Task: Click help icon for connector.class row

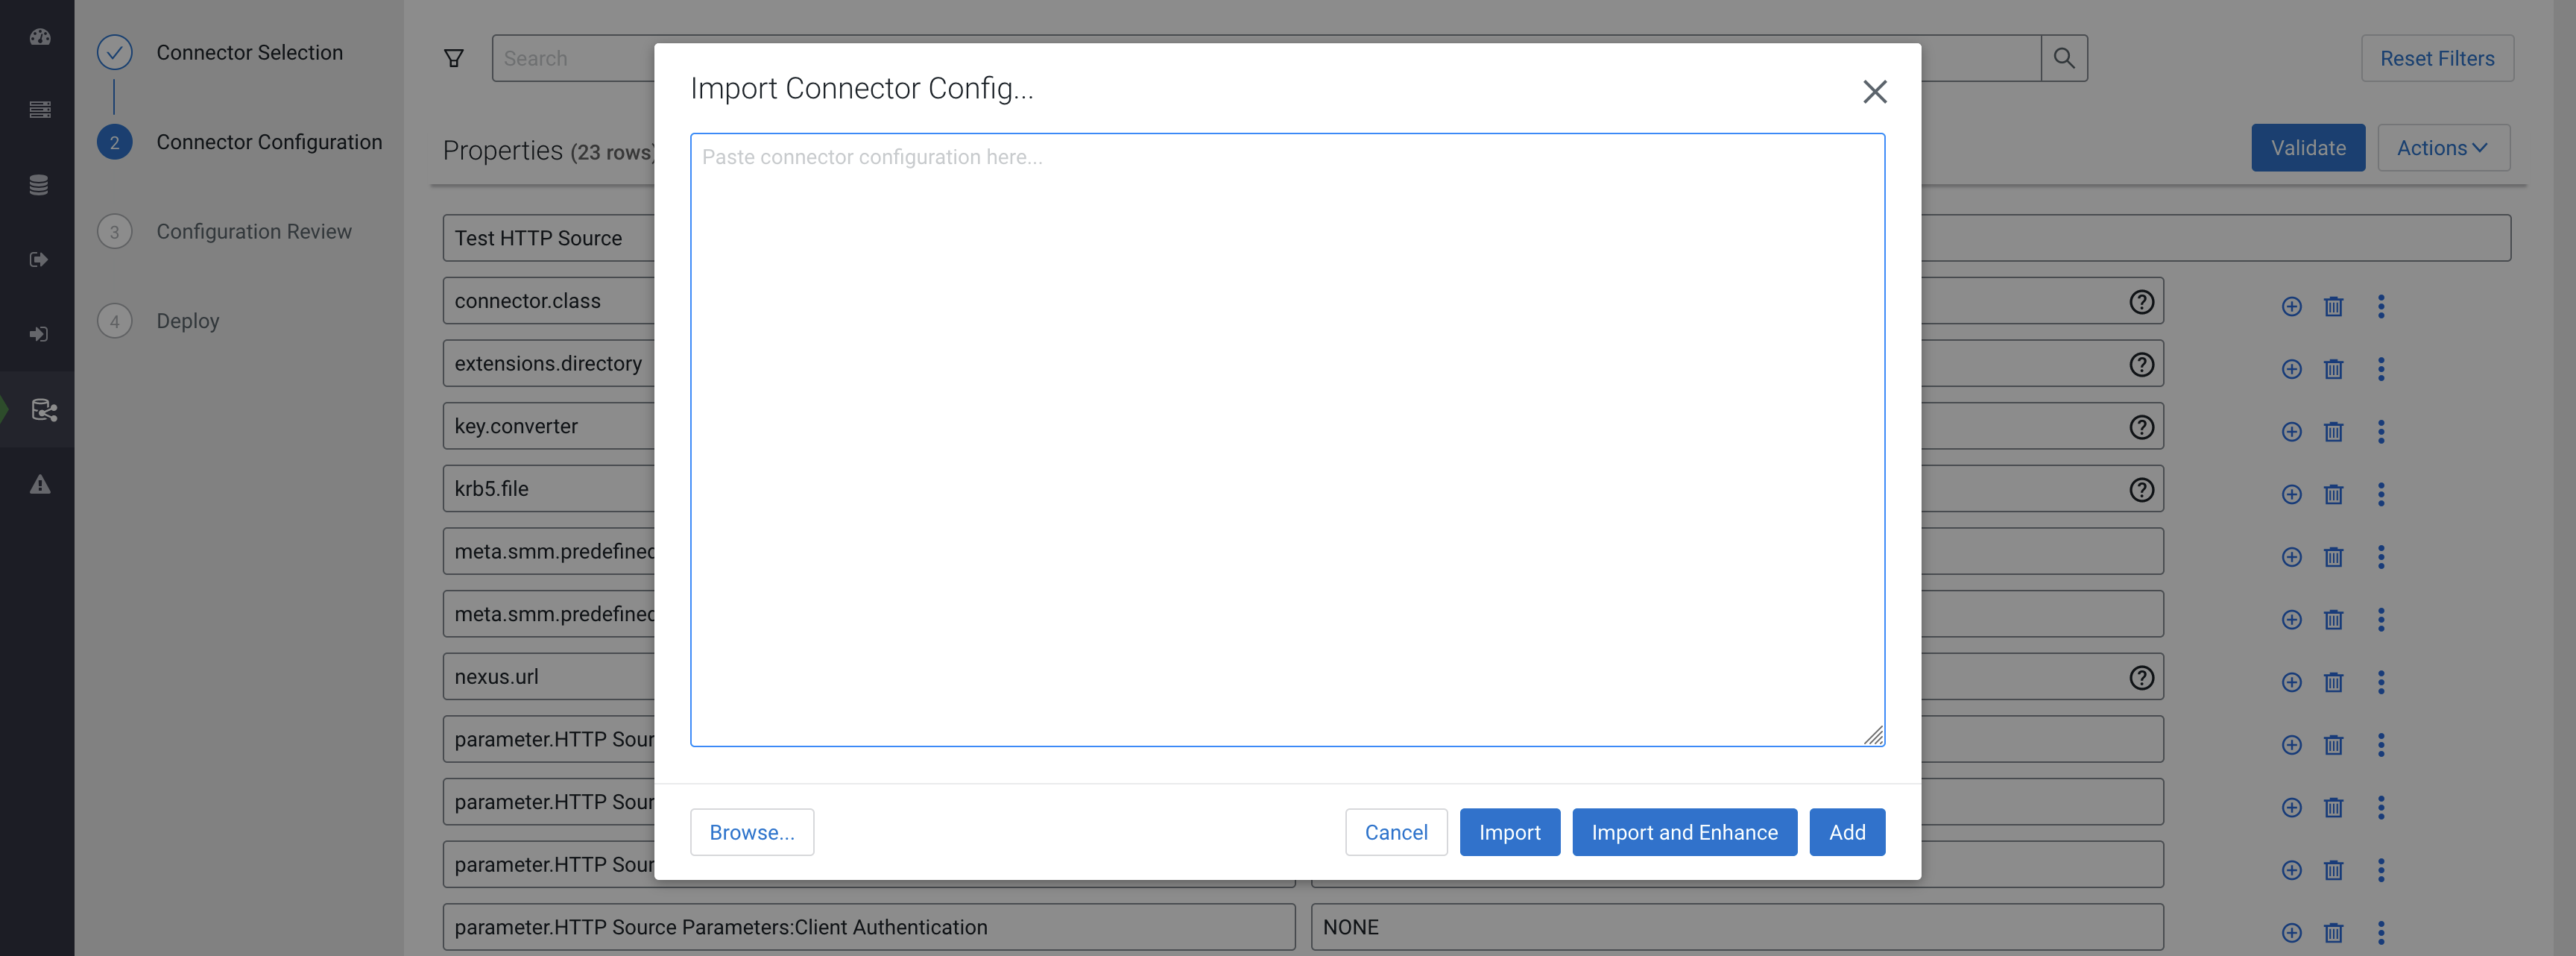Action: pyautogui.click(x=2141, y=302)
